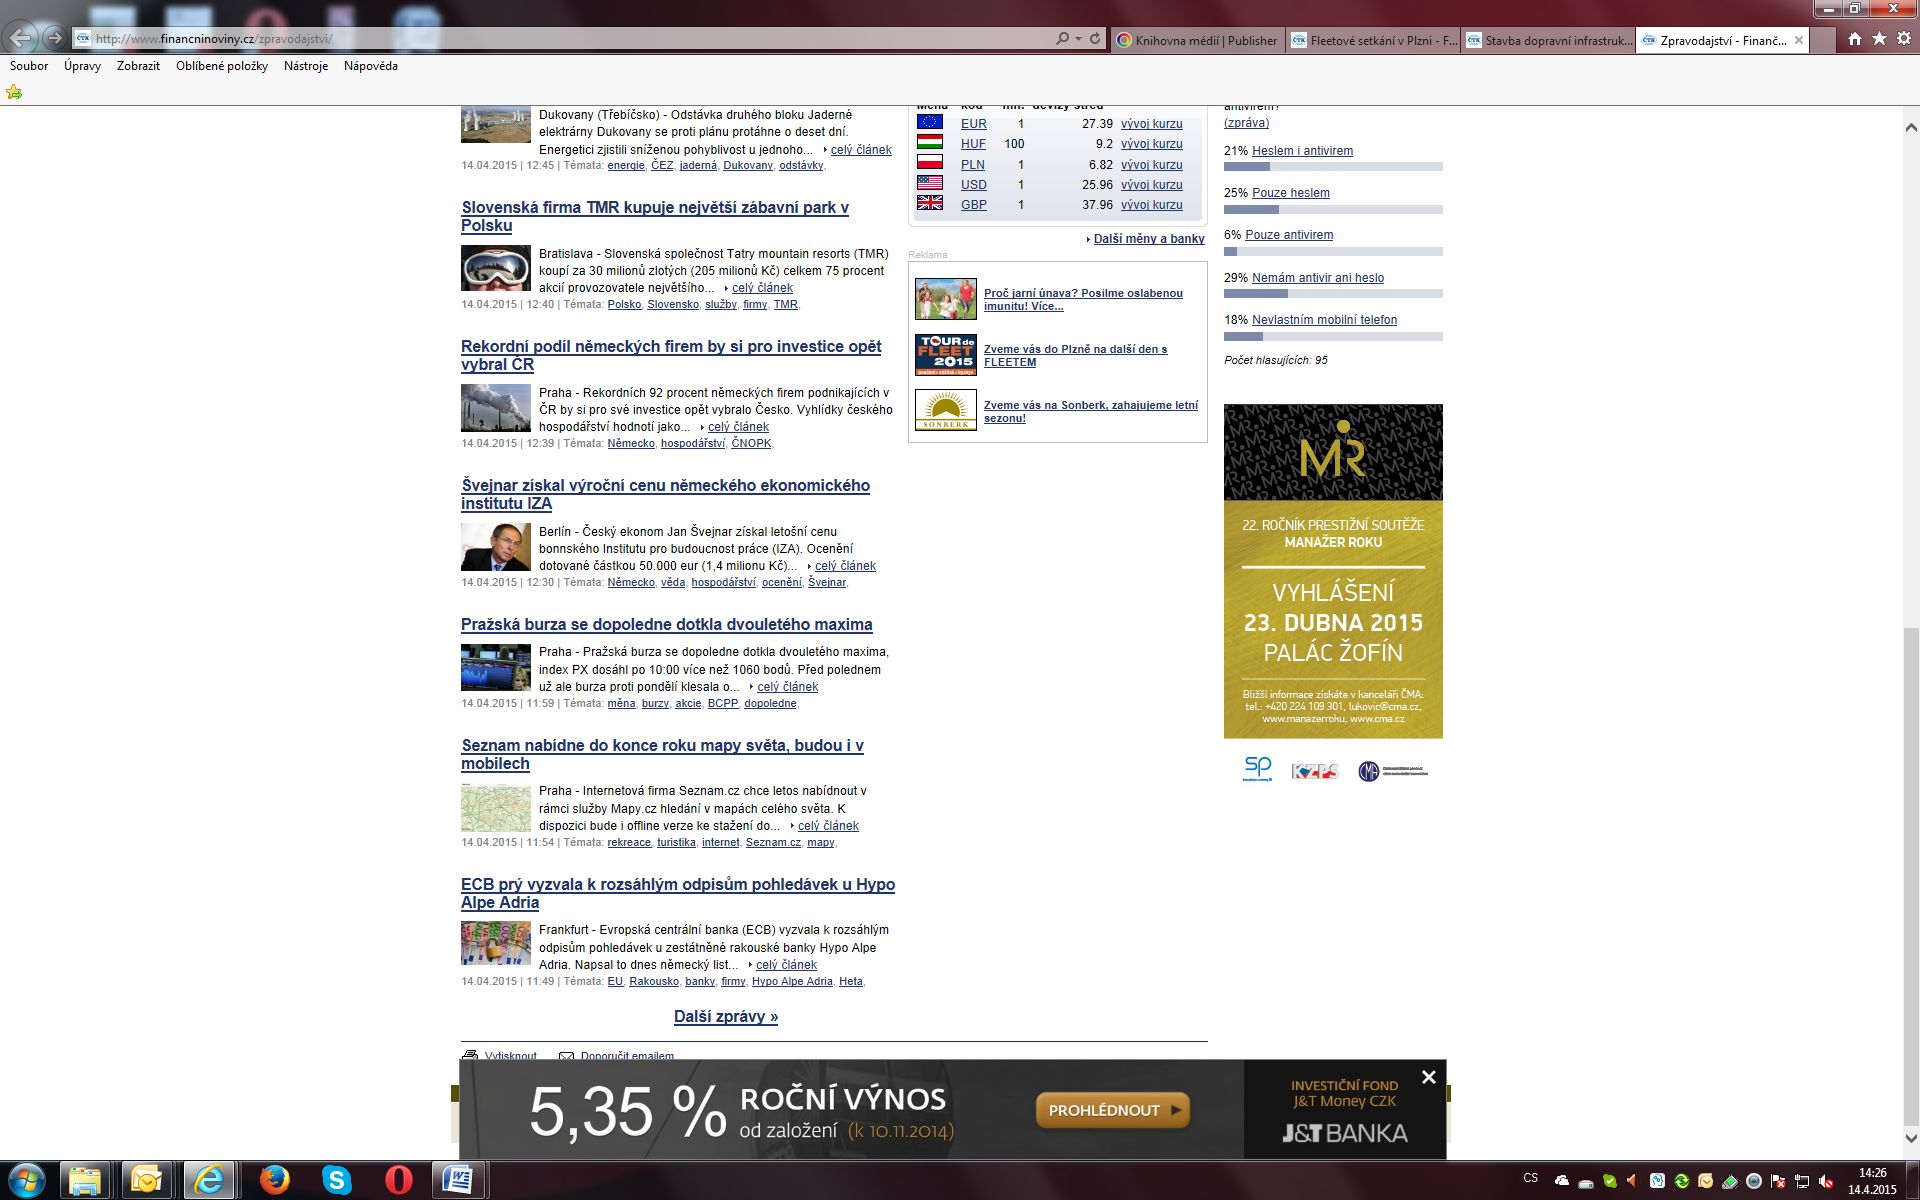Click celý článek link in Dukovany article
This screenshot has height=1200, width=1920.
[861, 150]
